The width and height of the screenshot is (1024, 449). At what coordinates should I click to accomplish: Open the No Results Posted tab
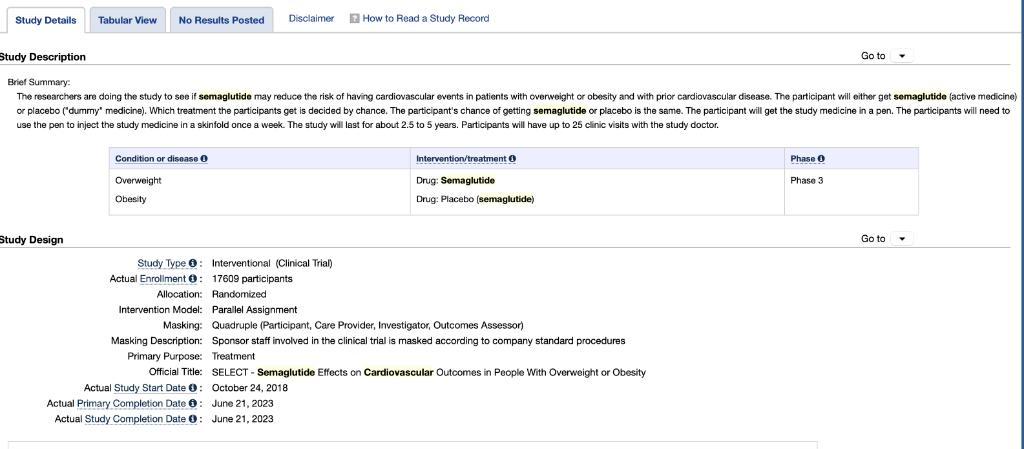(221, 20)
